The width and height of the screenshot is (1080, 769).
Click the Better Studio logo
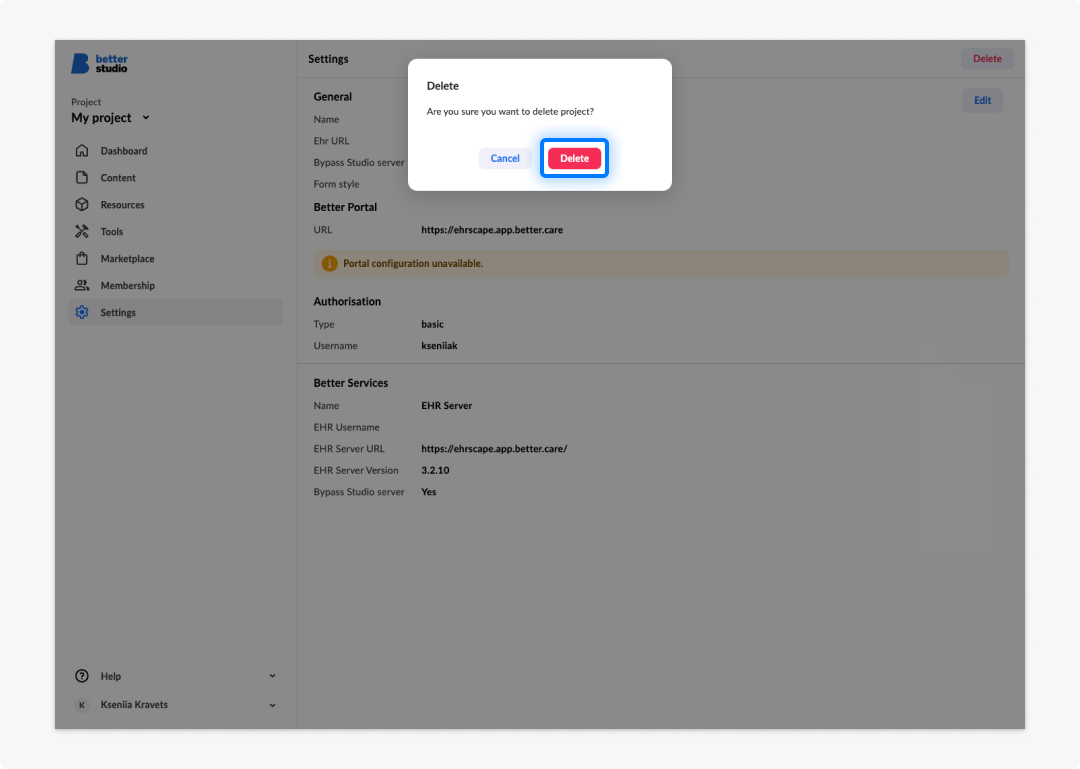pos(99,63)
